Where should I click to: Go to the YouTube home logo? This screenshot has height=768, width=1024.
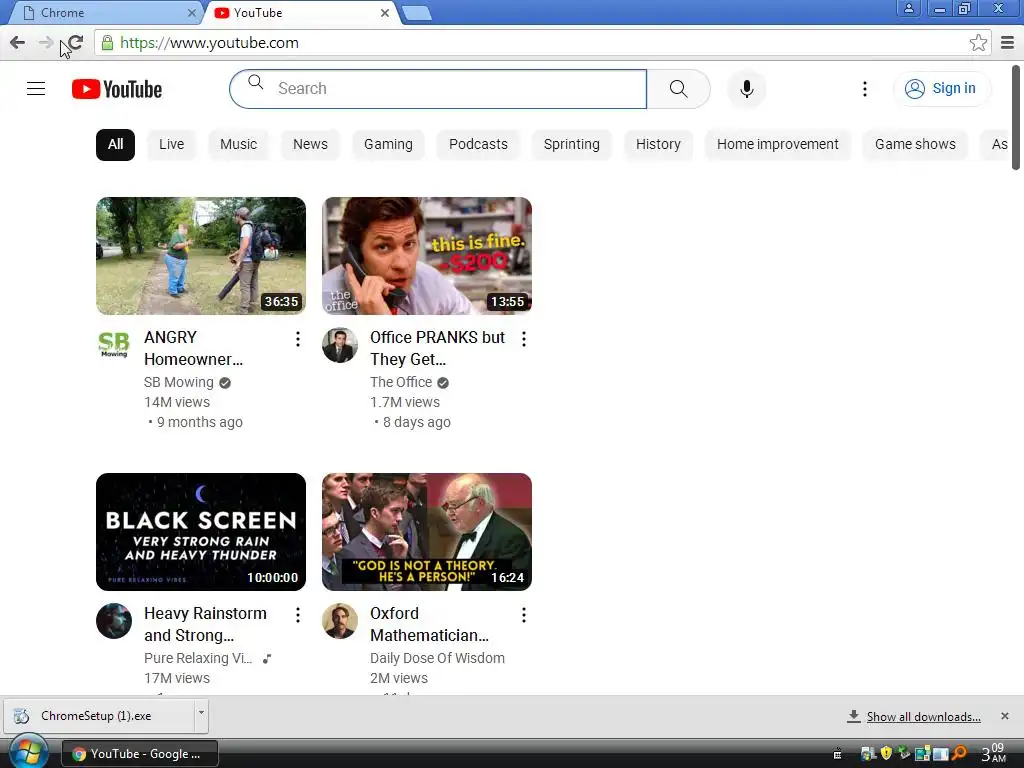click(x=117, y=89)
